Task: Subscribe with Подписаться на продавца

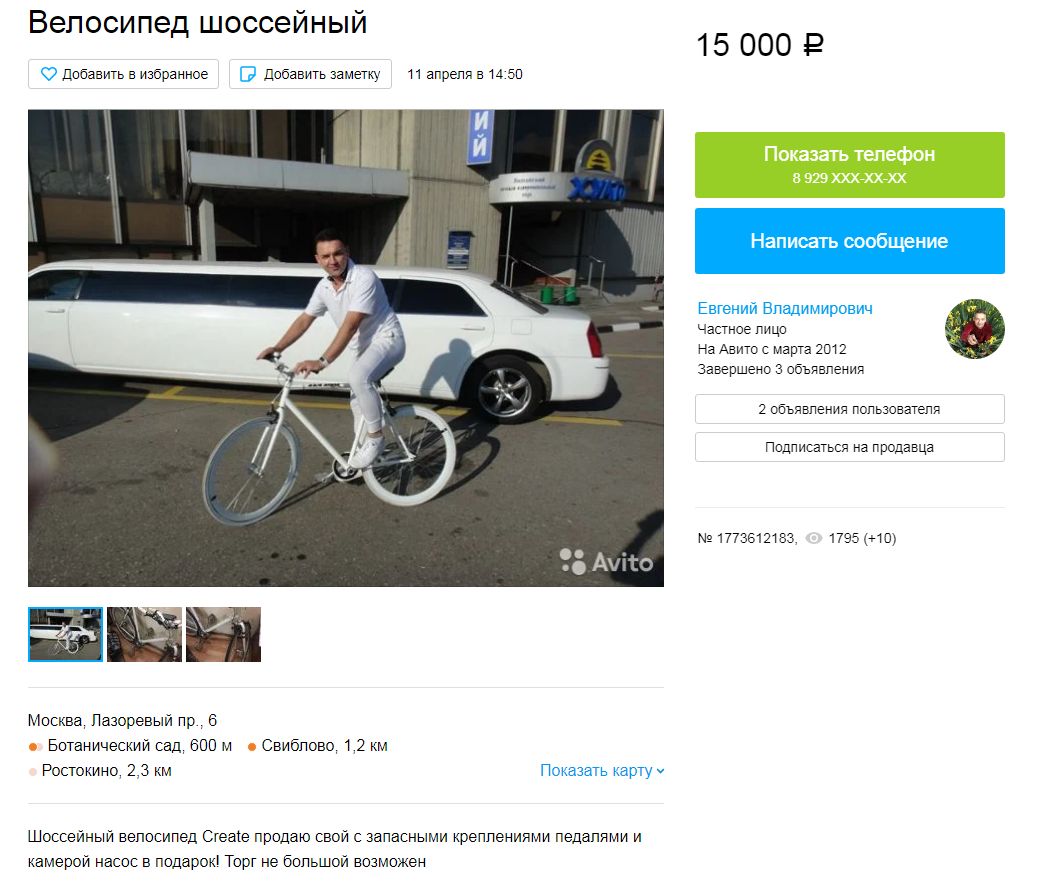Action: (849, 447)
